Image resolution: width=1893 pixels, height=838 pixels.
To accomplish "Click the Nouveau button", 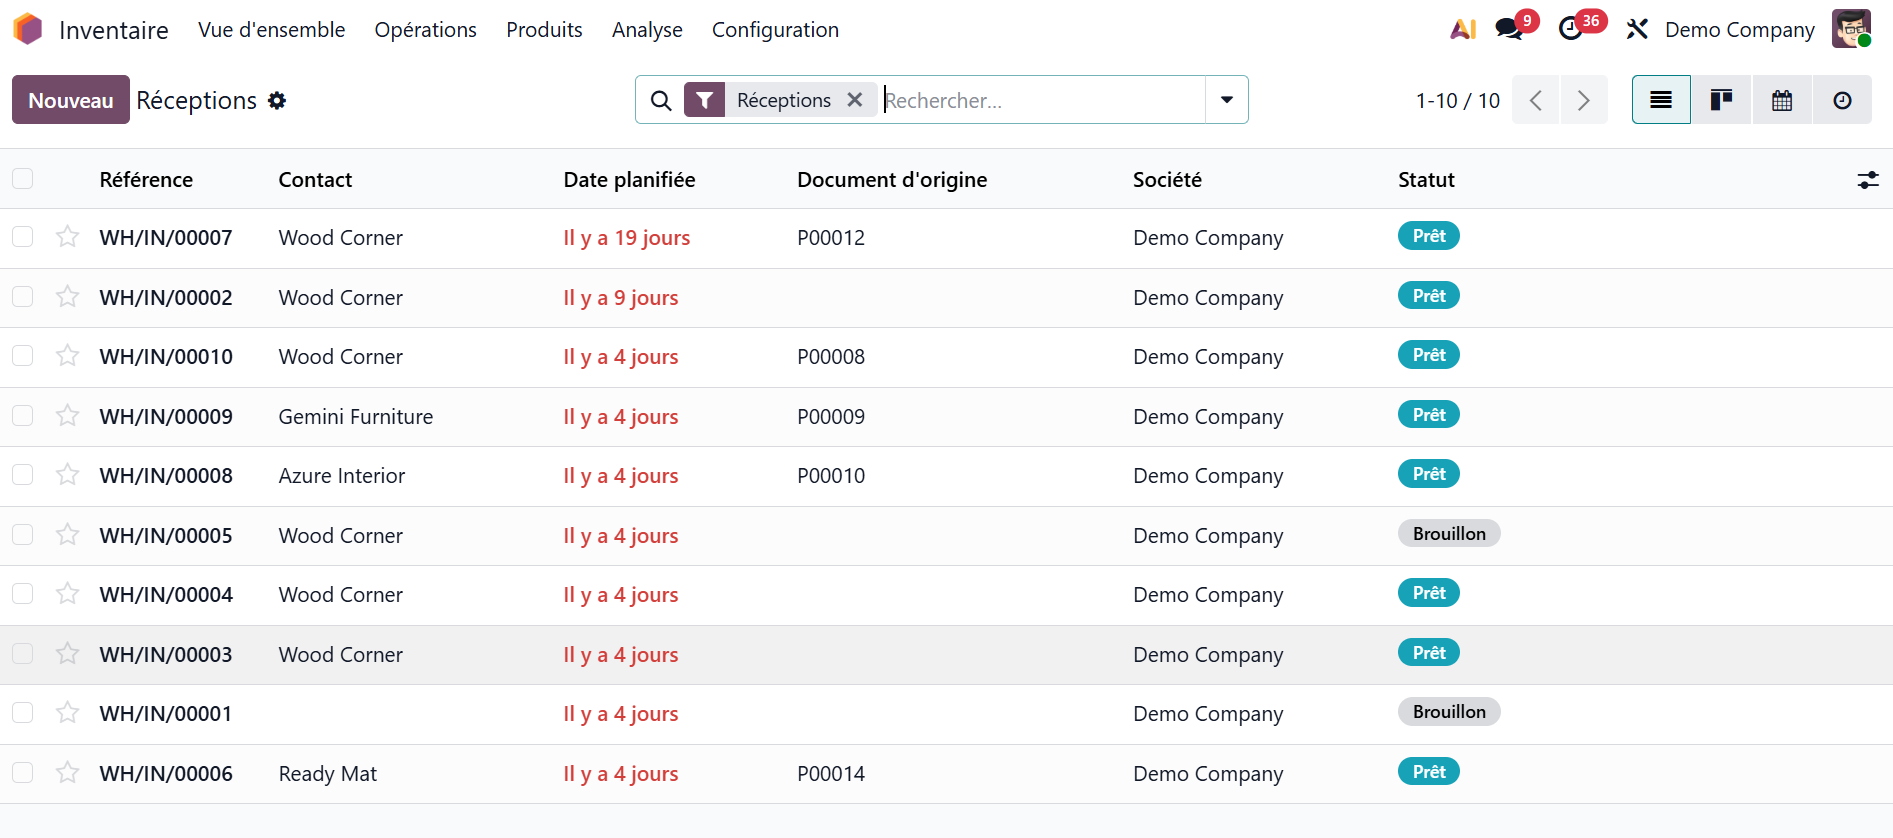I will pyautogui.click(x=71, y=100).
